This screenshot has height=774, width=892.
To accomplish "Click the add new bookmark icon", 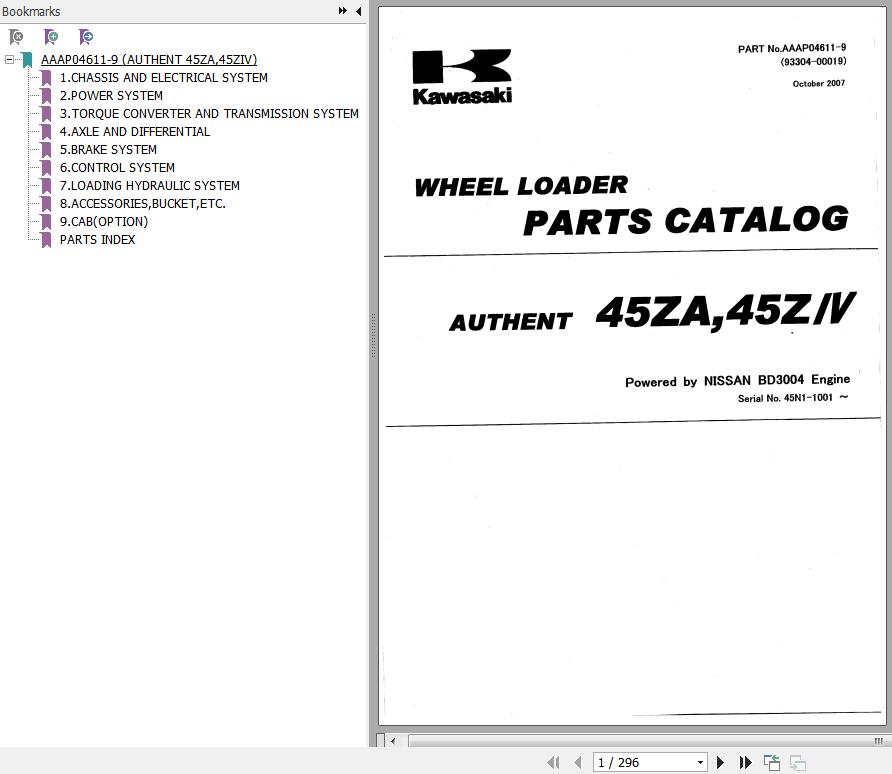I will (x=51, y=38).
